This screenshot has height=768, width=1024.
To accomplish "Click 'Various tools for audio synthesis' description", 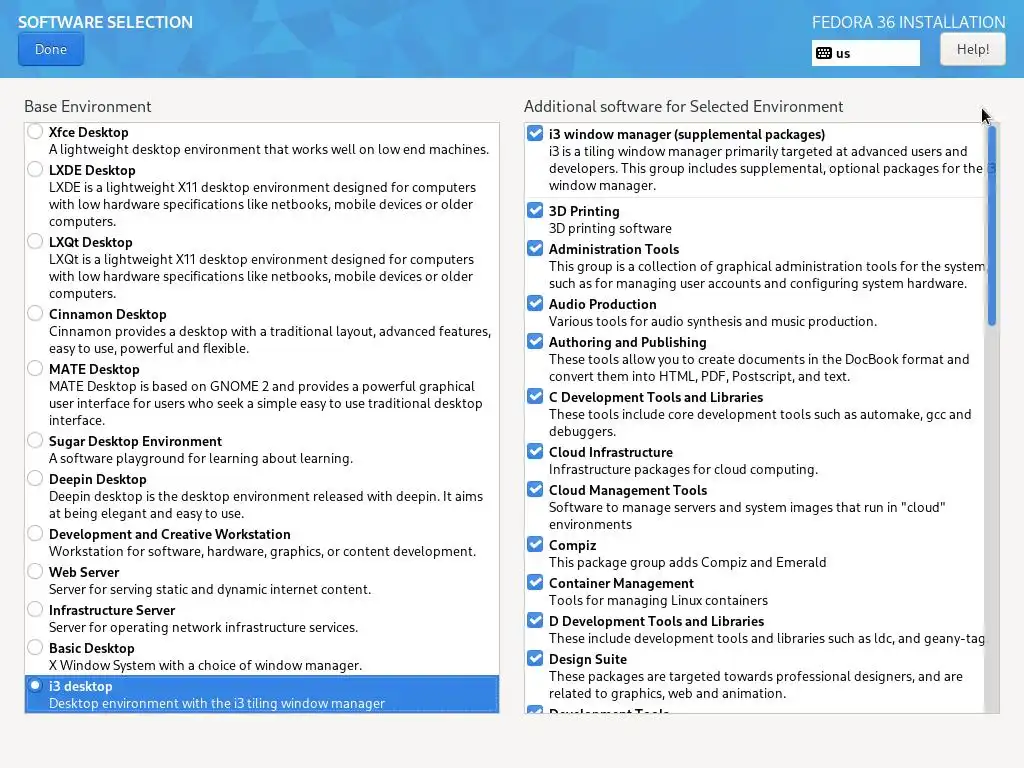I will coord(712,321).
